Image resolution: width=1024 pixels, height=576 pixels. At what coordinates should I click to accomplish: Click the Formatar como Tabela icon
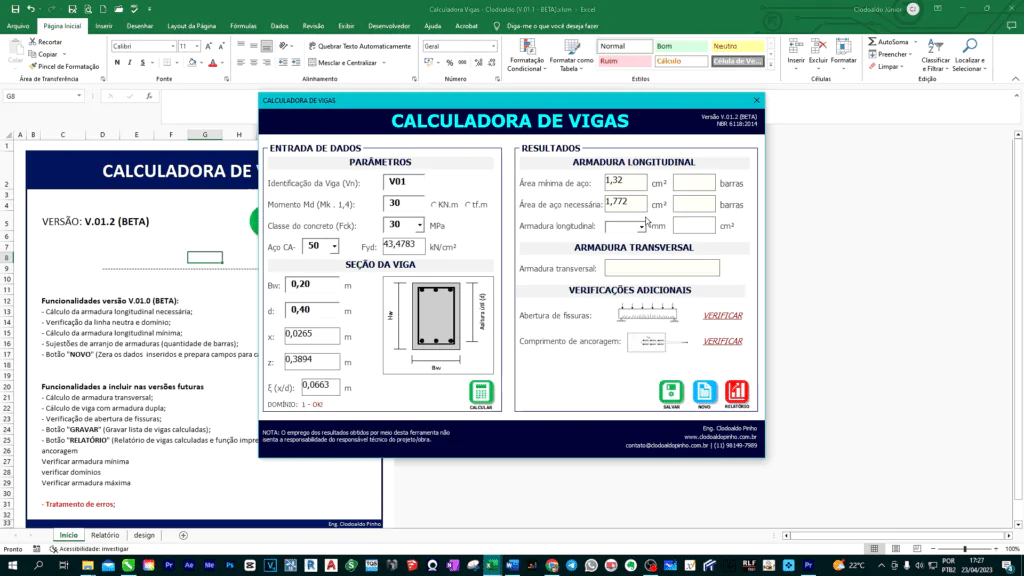tap(571, 47)
